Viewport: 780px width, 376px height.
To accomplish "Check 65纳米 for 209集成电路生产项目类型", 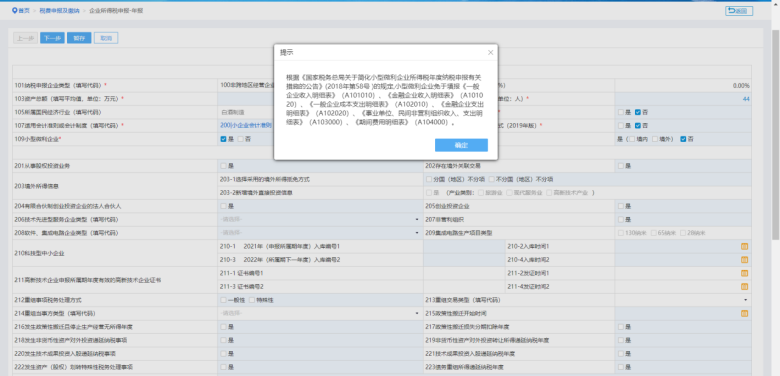I will point(654,233).
